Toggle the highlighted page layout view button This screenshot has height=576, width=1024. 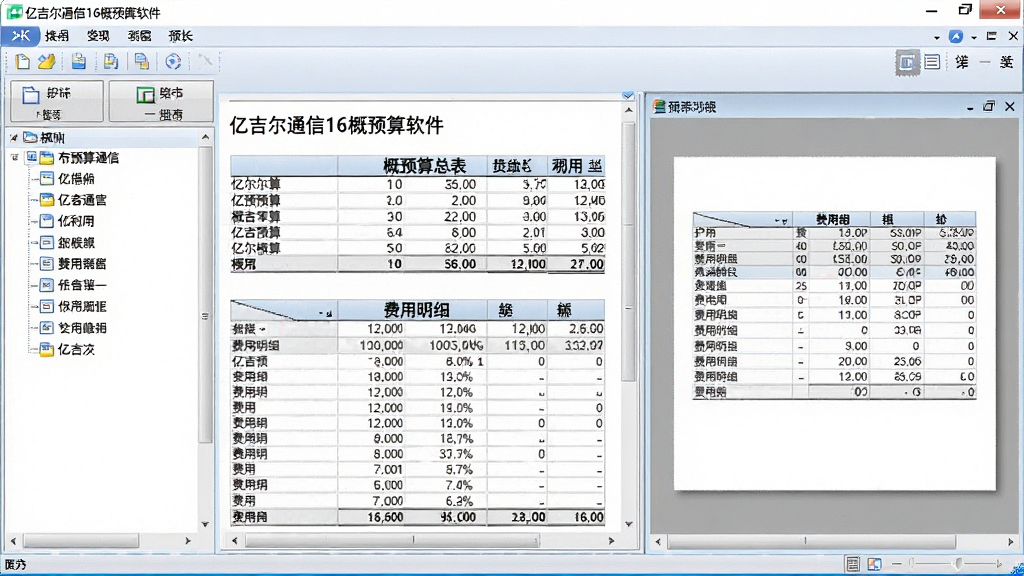[x=907, y=62]
